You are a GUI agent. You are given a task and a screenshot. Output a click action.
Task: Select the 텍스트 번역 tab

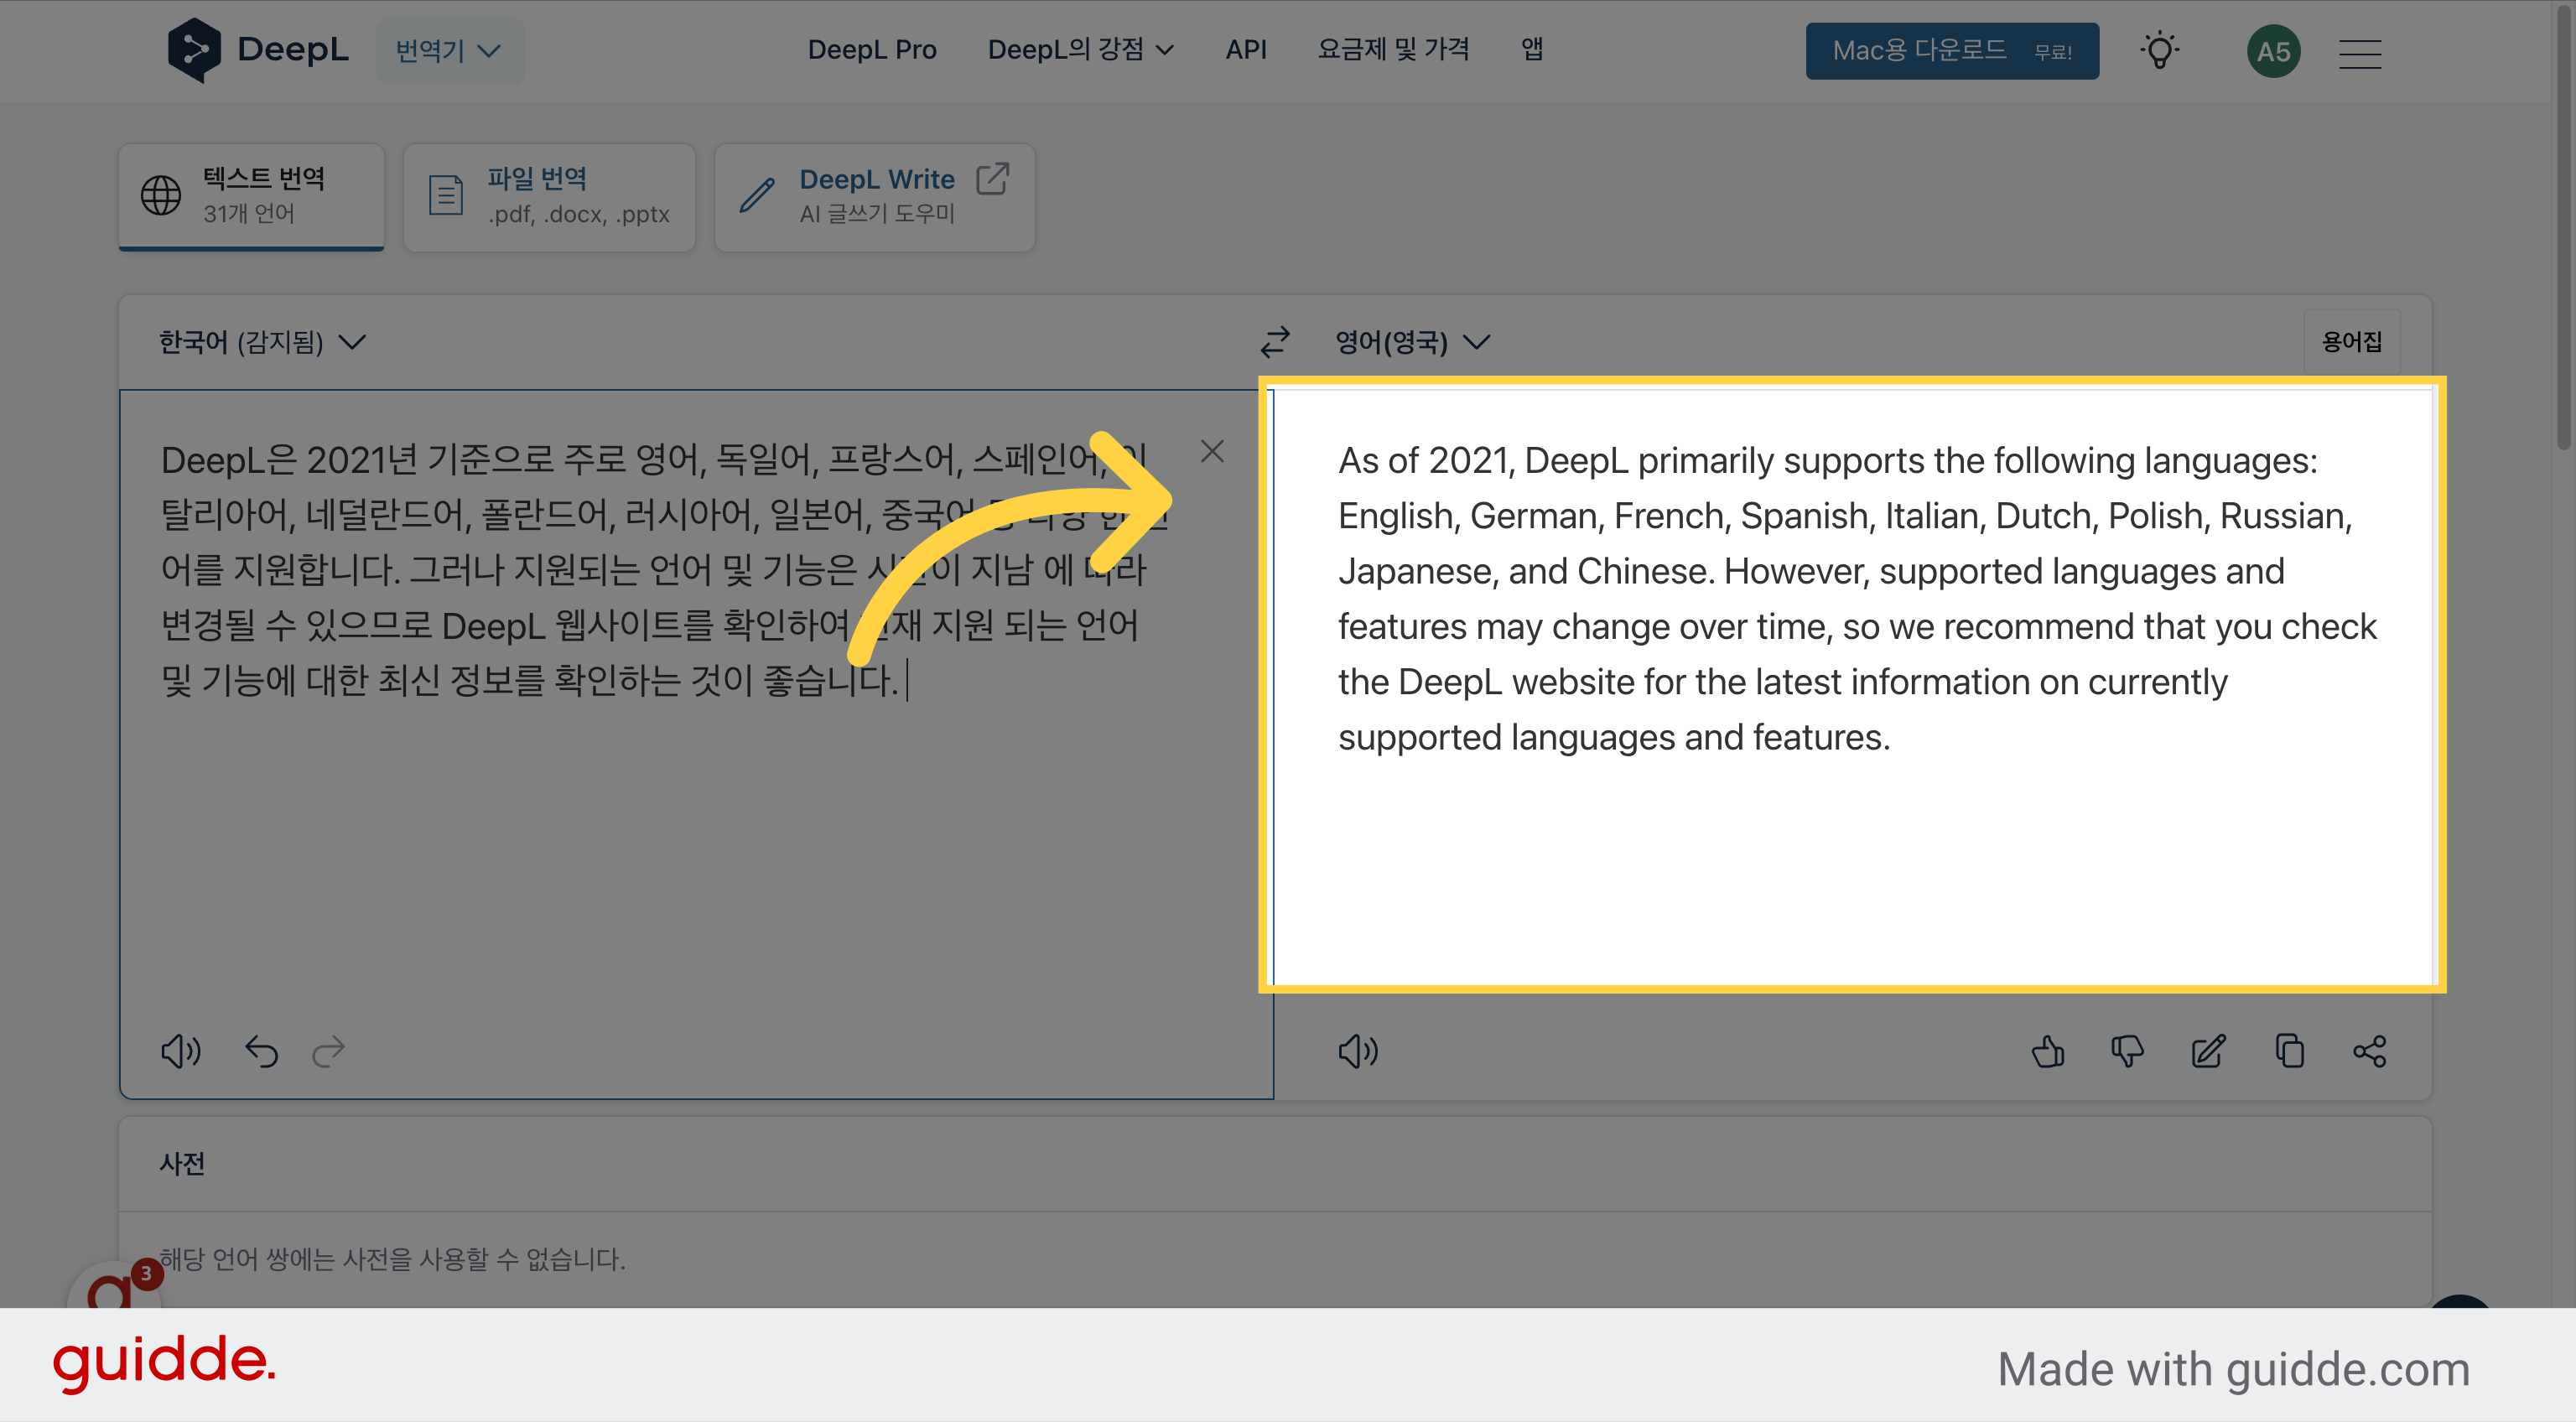coord(251,197)
